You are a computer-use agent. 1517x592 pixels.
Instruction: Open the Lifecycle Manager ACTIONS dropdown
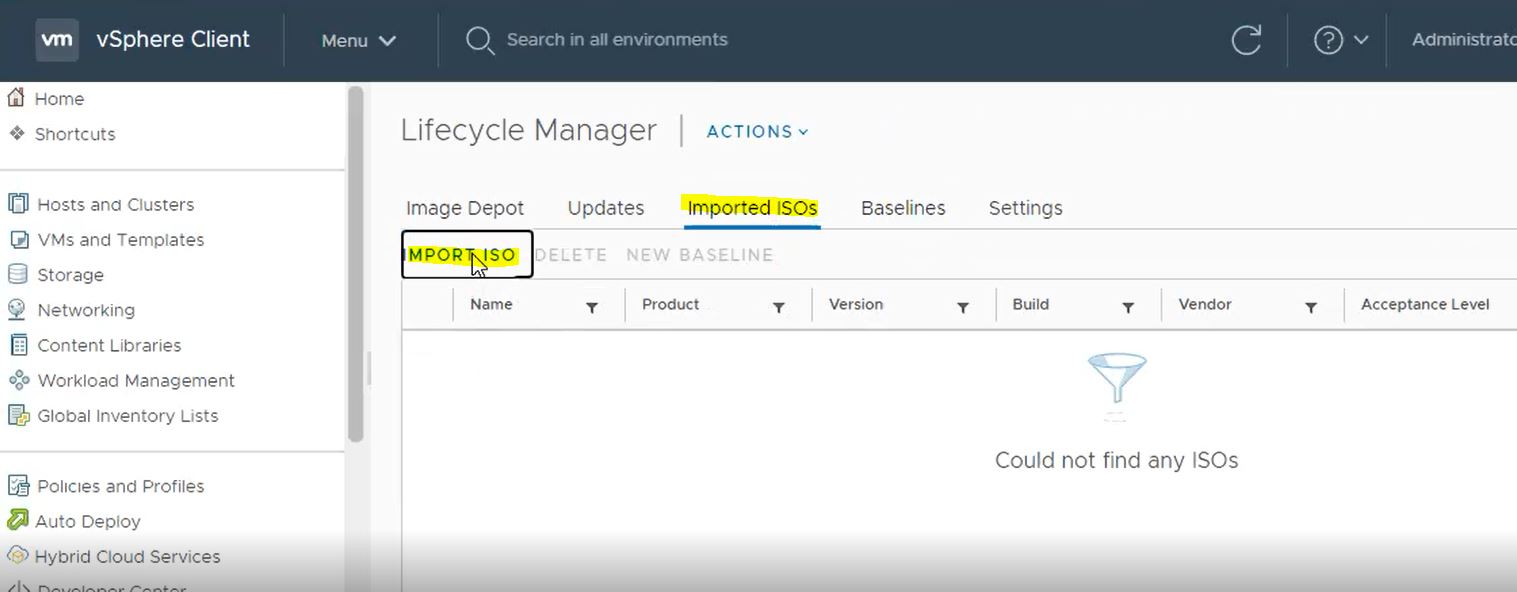pos(757,131)
